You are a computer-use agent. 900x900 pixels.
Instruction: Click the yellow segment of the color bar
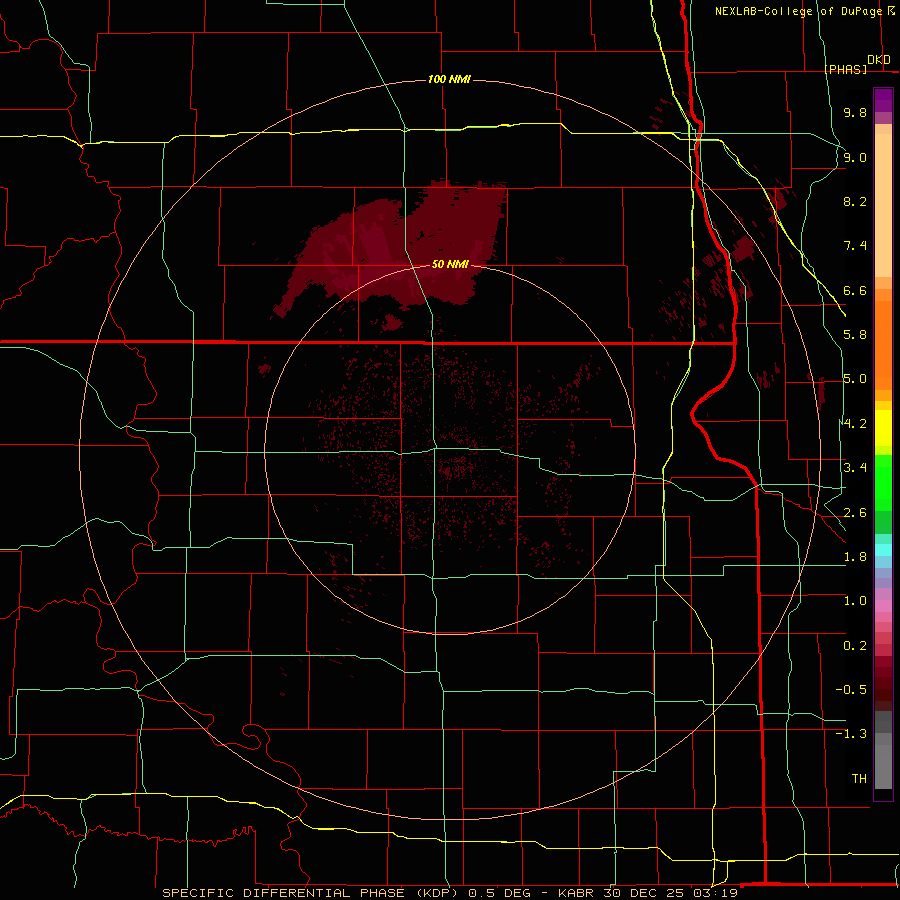(x=883, y=428)
